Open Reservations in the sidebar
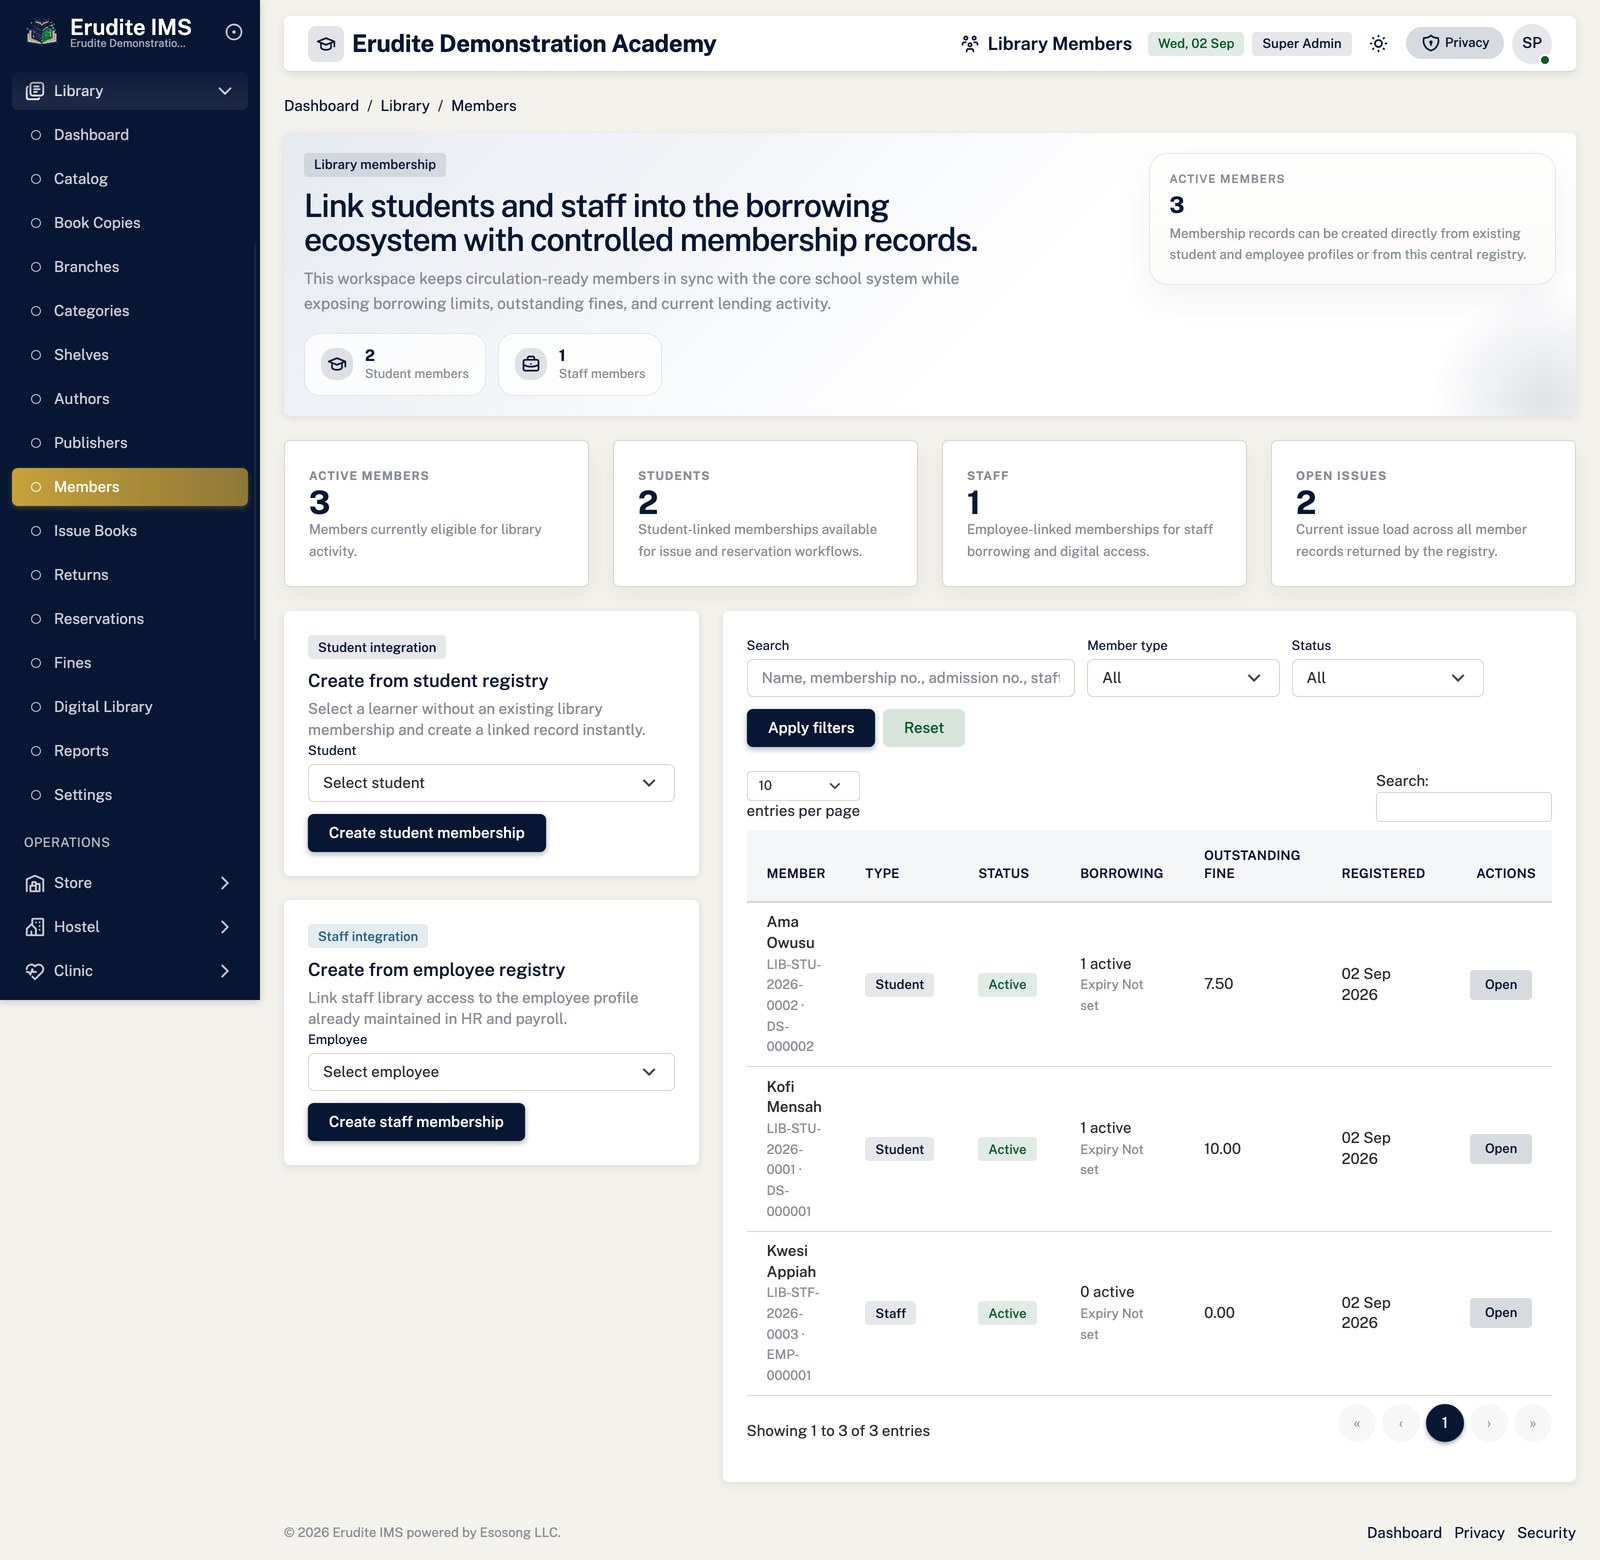Image resolution: width=1600 pixels, height=1560 pixels. click(x=130, y=619)
